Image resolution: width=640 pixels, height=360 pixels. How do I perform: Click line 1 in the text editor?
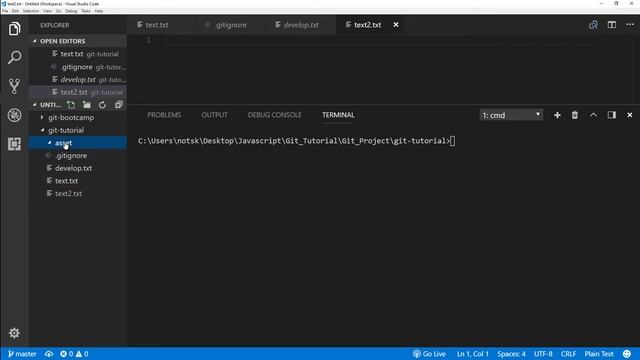pos(382,40)
